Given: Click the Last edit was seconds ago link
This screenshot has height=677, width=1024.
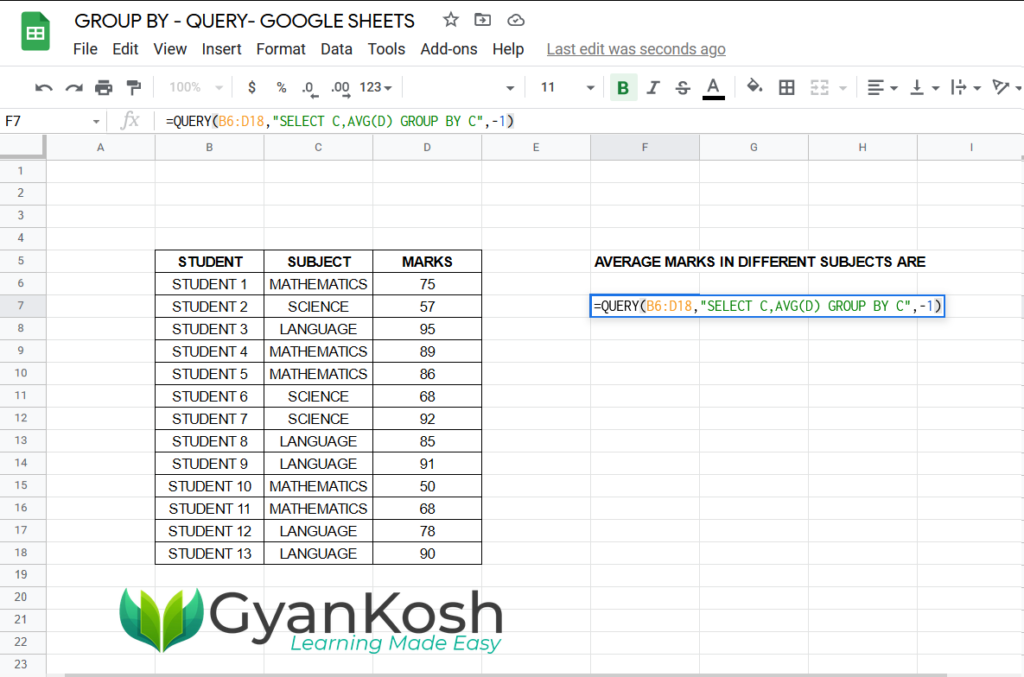Looking at the screenshot, I should (x=635, y=48).
